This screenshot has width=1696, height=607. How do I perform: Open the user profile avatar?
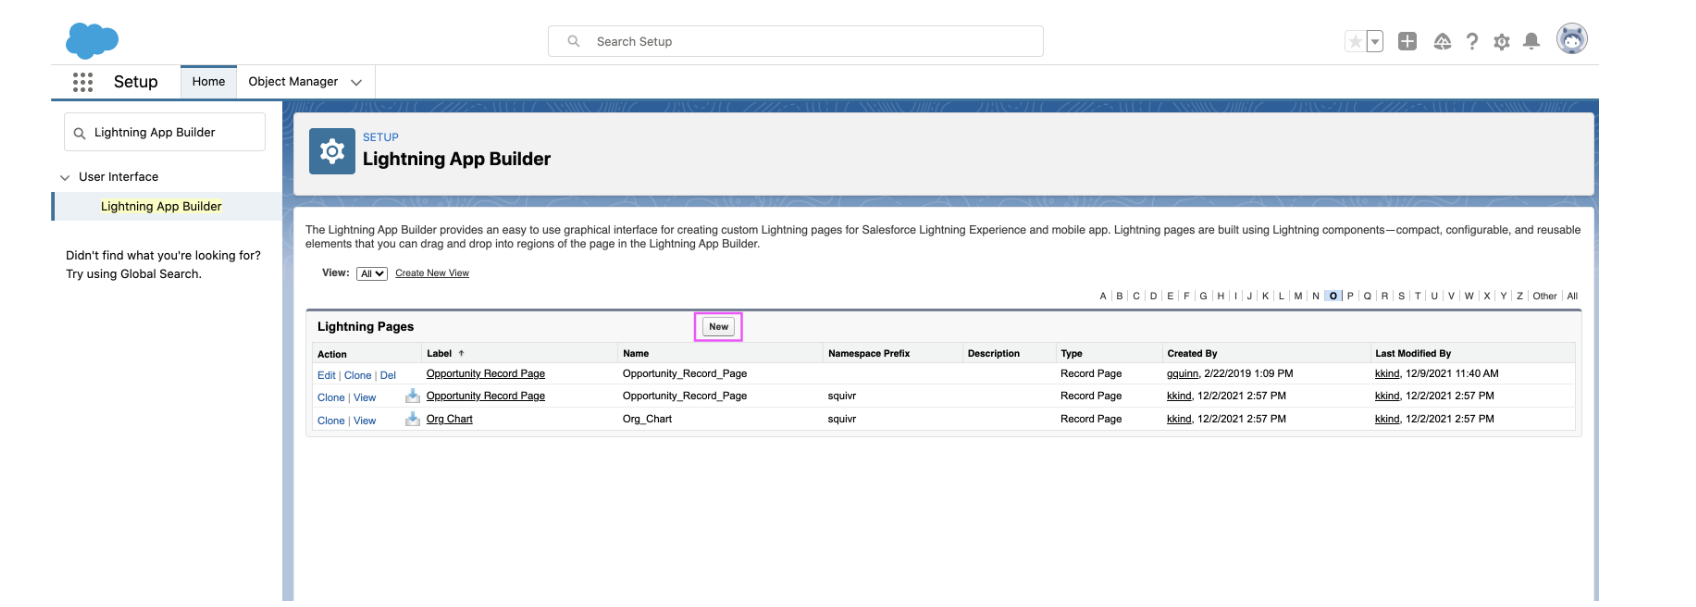point(1572,39)
